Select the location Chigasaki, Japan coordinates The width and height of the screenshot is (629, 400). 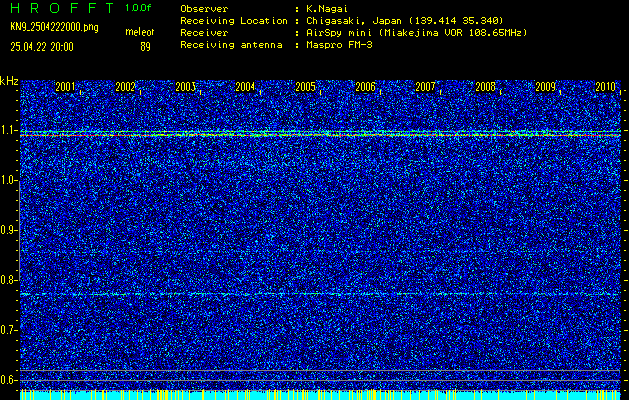pyautogui.click(x=405, y=20)
